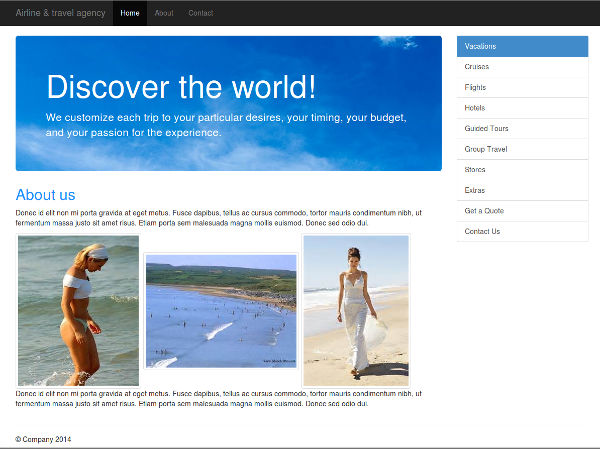
Task: Go to the About navbar page
Action: 164,13
